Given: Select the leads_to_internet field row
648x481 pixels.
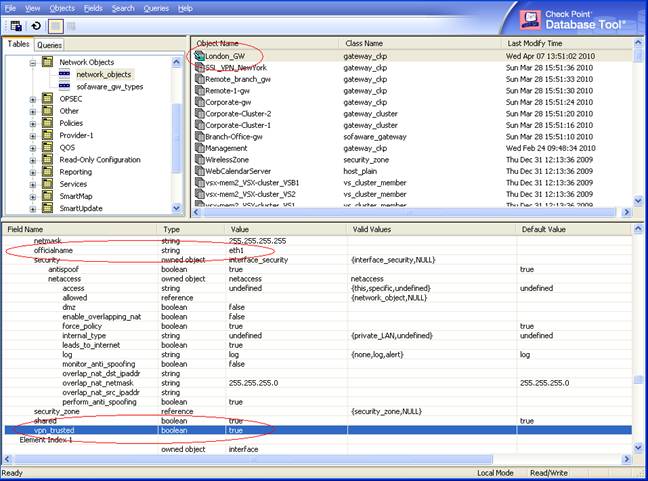Looking at the screenshot, I should pos(318,345).
